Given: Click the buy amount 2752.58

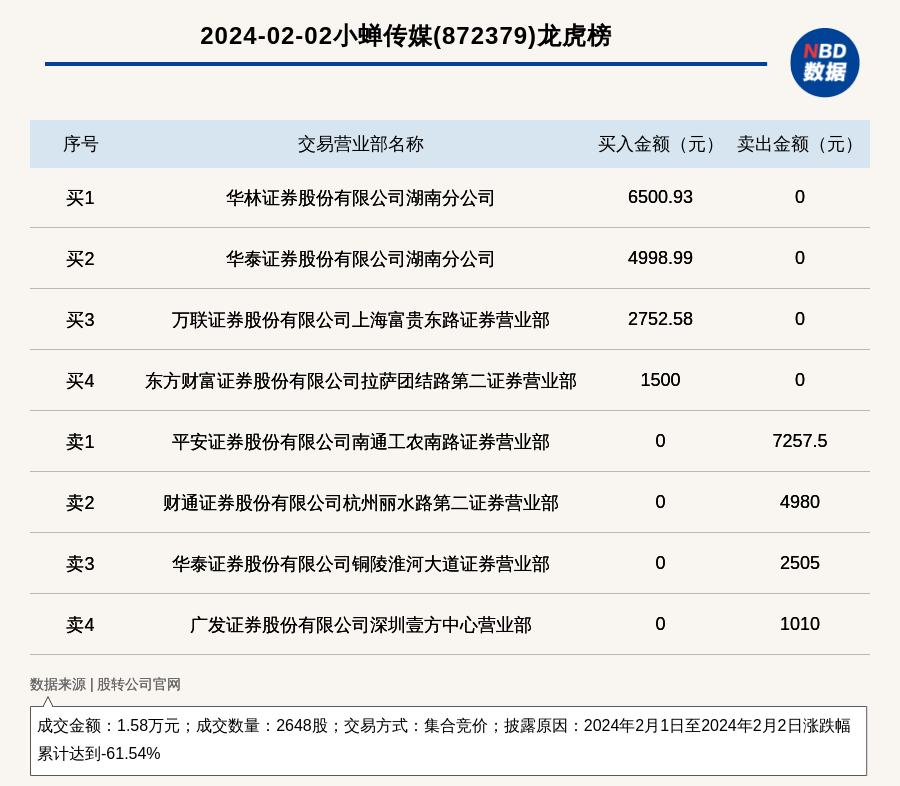Looking at the screenshot, I should click(x=660, y=319).
